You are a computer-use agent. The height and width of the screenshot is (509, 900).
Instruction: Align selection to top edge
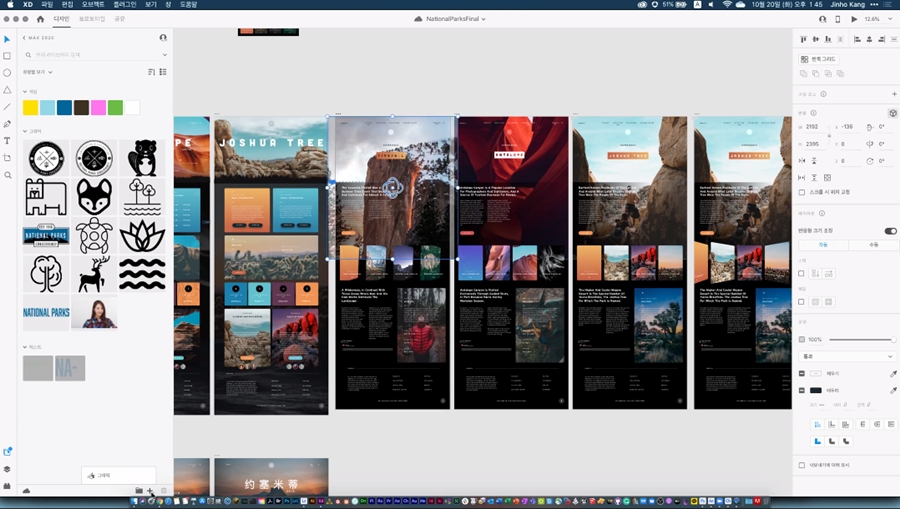pyautogui.click(x=803, y=39)
